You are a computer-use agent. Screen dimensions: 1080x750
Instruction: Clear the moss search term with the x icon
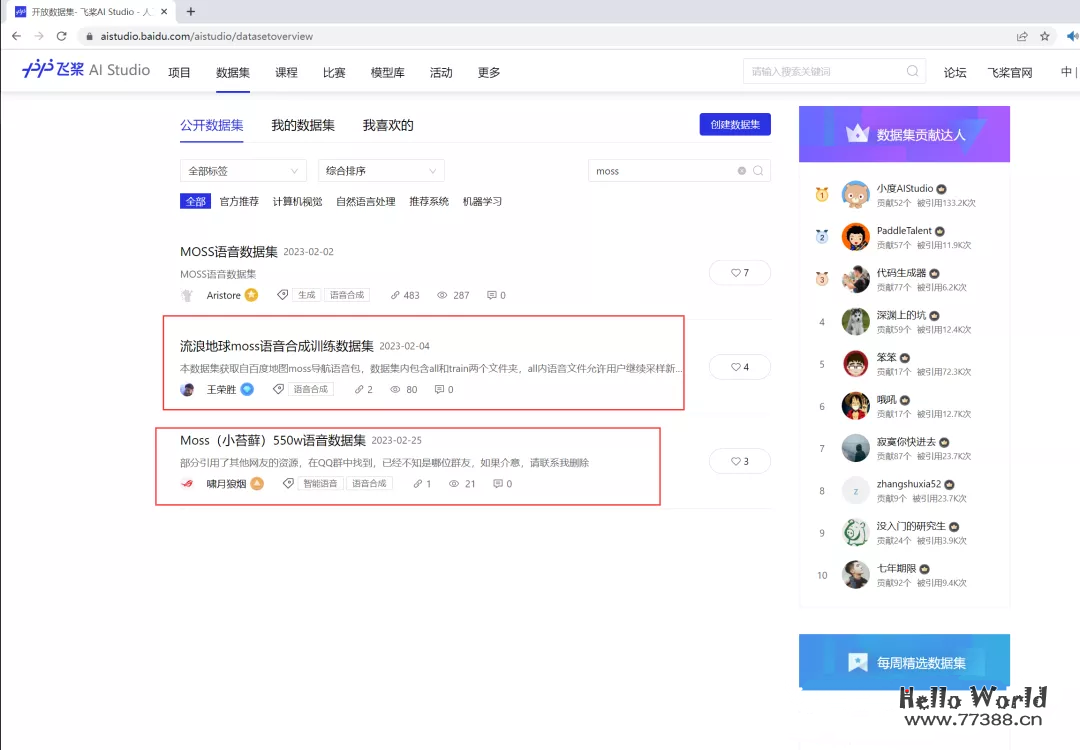tap(741, 171)
